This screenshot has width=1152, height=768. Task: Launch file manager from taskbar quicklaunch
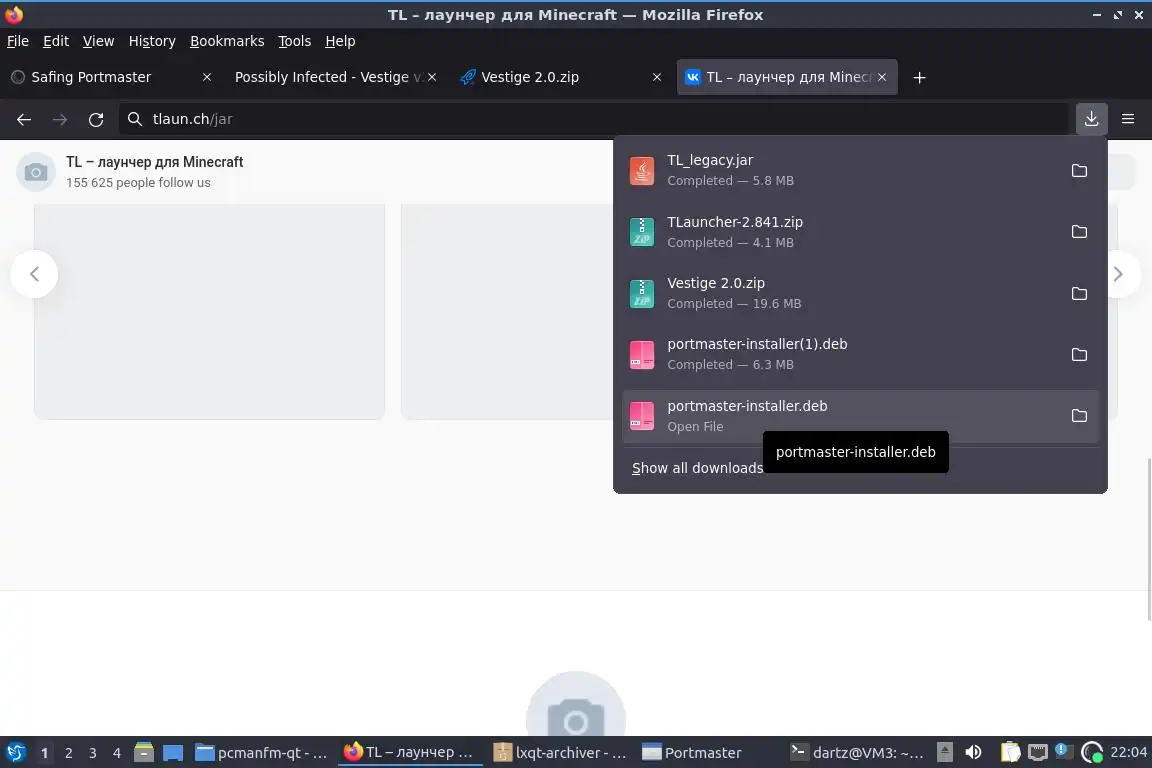144,753
